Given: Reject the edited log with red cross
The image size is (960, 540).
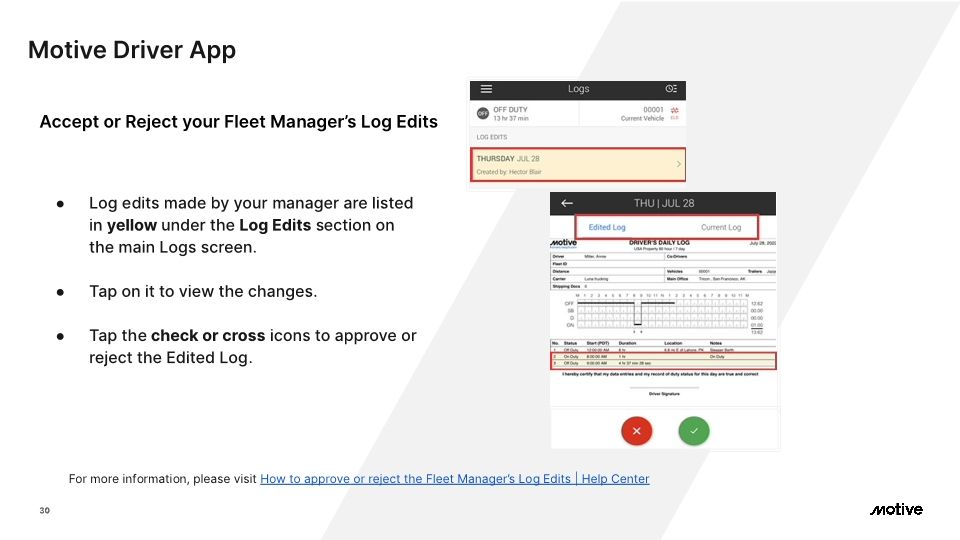Looking at the screenshot, I should 637,431.
